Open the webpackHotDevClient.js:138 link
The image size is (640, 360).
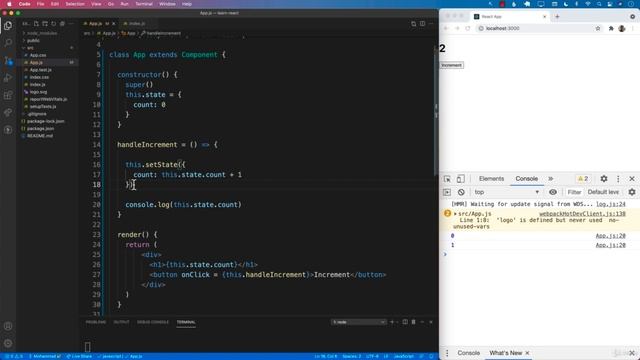pos(582,214)
